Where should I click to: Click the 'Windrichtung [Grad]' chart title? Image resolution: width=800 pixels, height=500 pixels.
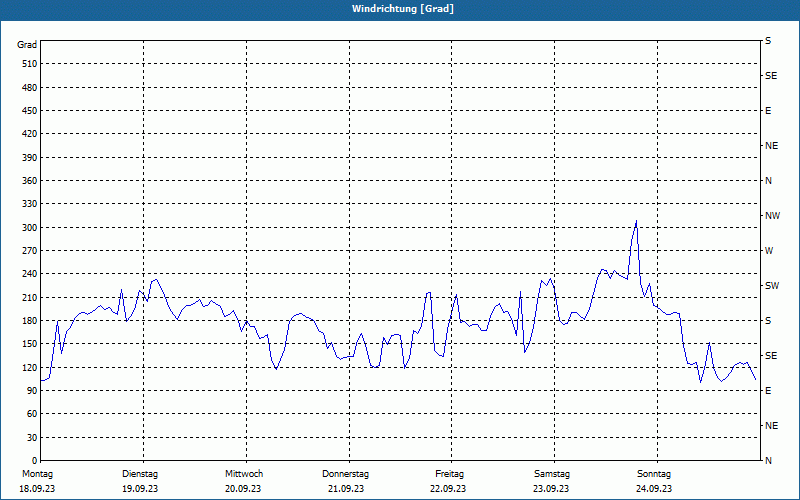click(403, 9)
